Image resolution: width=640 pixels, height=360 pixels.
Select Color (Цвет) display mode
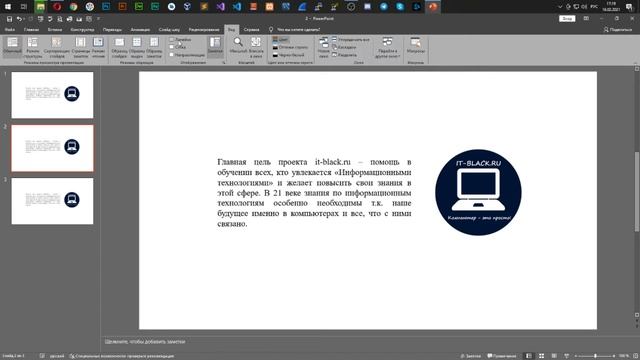click(x=280, y=40)
